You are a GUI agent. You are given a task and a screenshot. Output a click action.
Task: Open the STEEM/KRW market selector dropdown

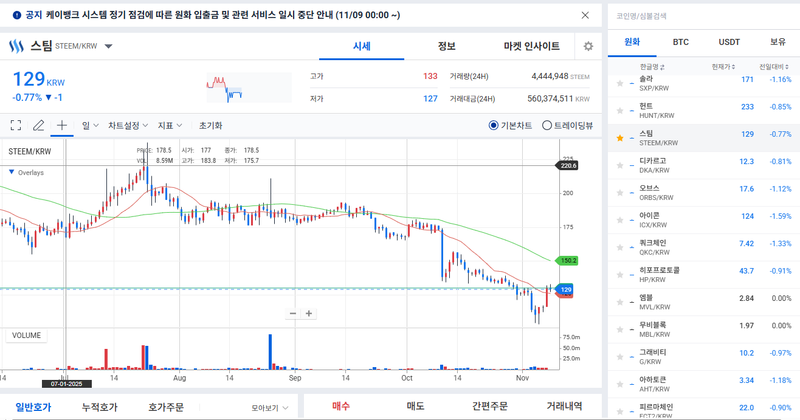click(x=108, y=46)
